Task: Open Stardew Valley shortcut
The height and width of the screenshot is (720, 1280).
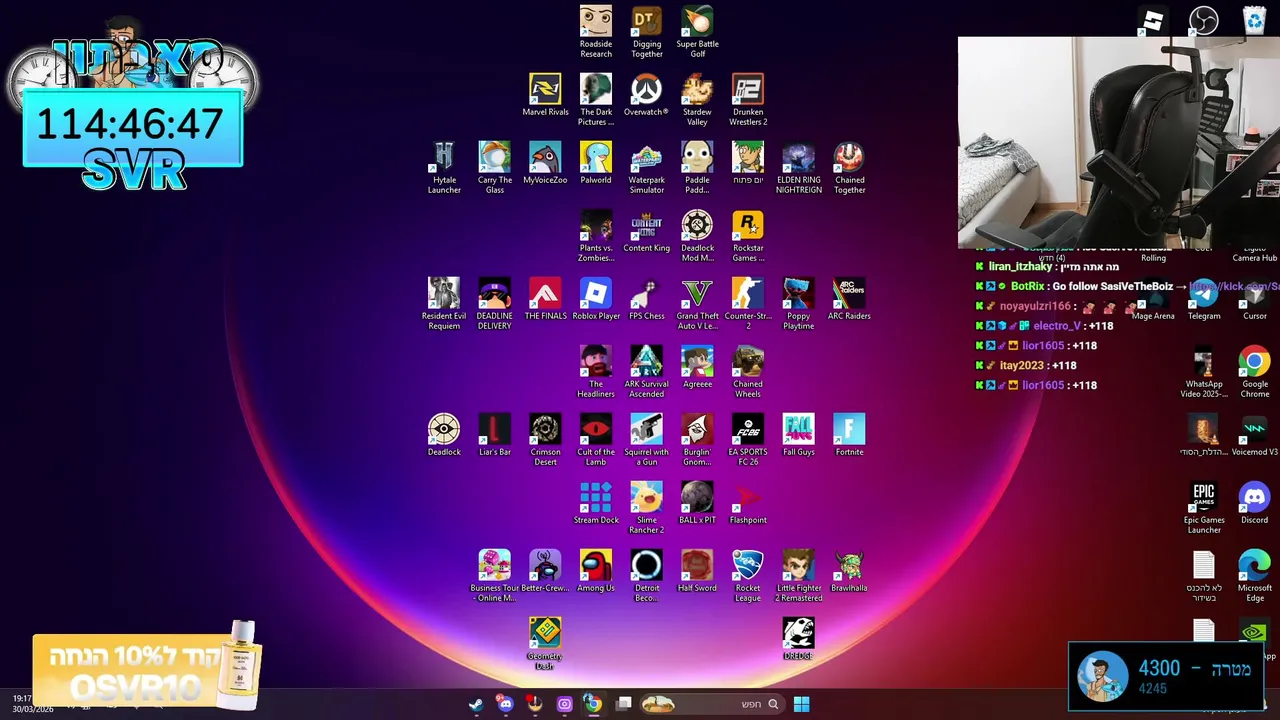Action: click(x=697, y=99)
